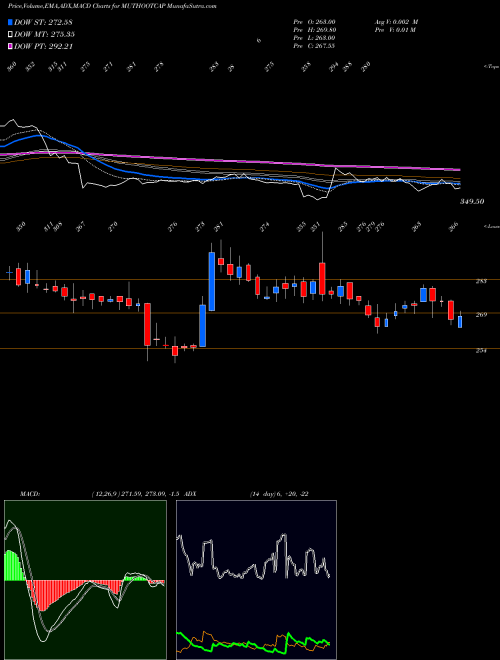Select the 'DOW PT: 292.21' legend text
The image size is (500, 660).
click(43, 46)
